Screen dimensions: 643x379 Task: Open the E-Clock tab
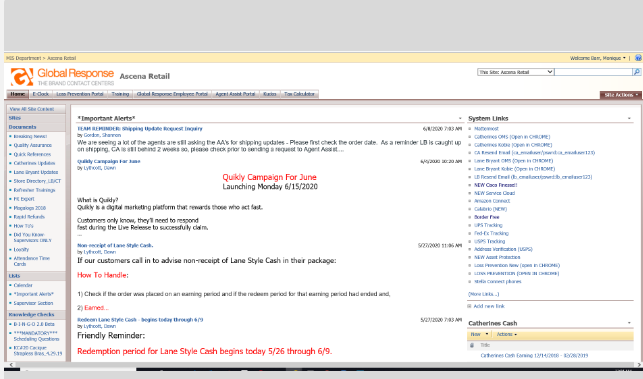click(x=41, y=94)
